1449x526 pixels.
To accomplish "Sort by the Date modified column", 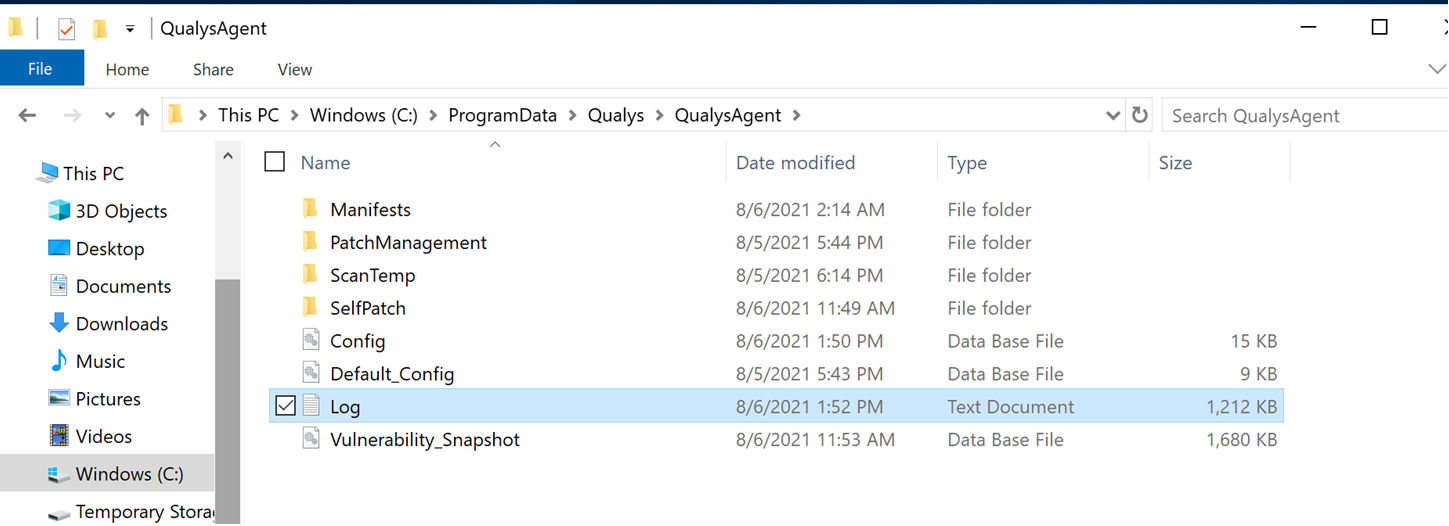I will [796, 162].
